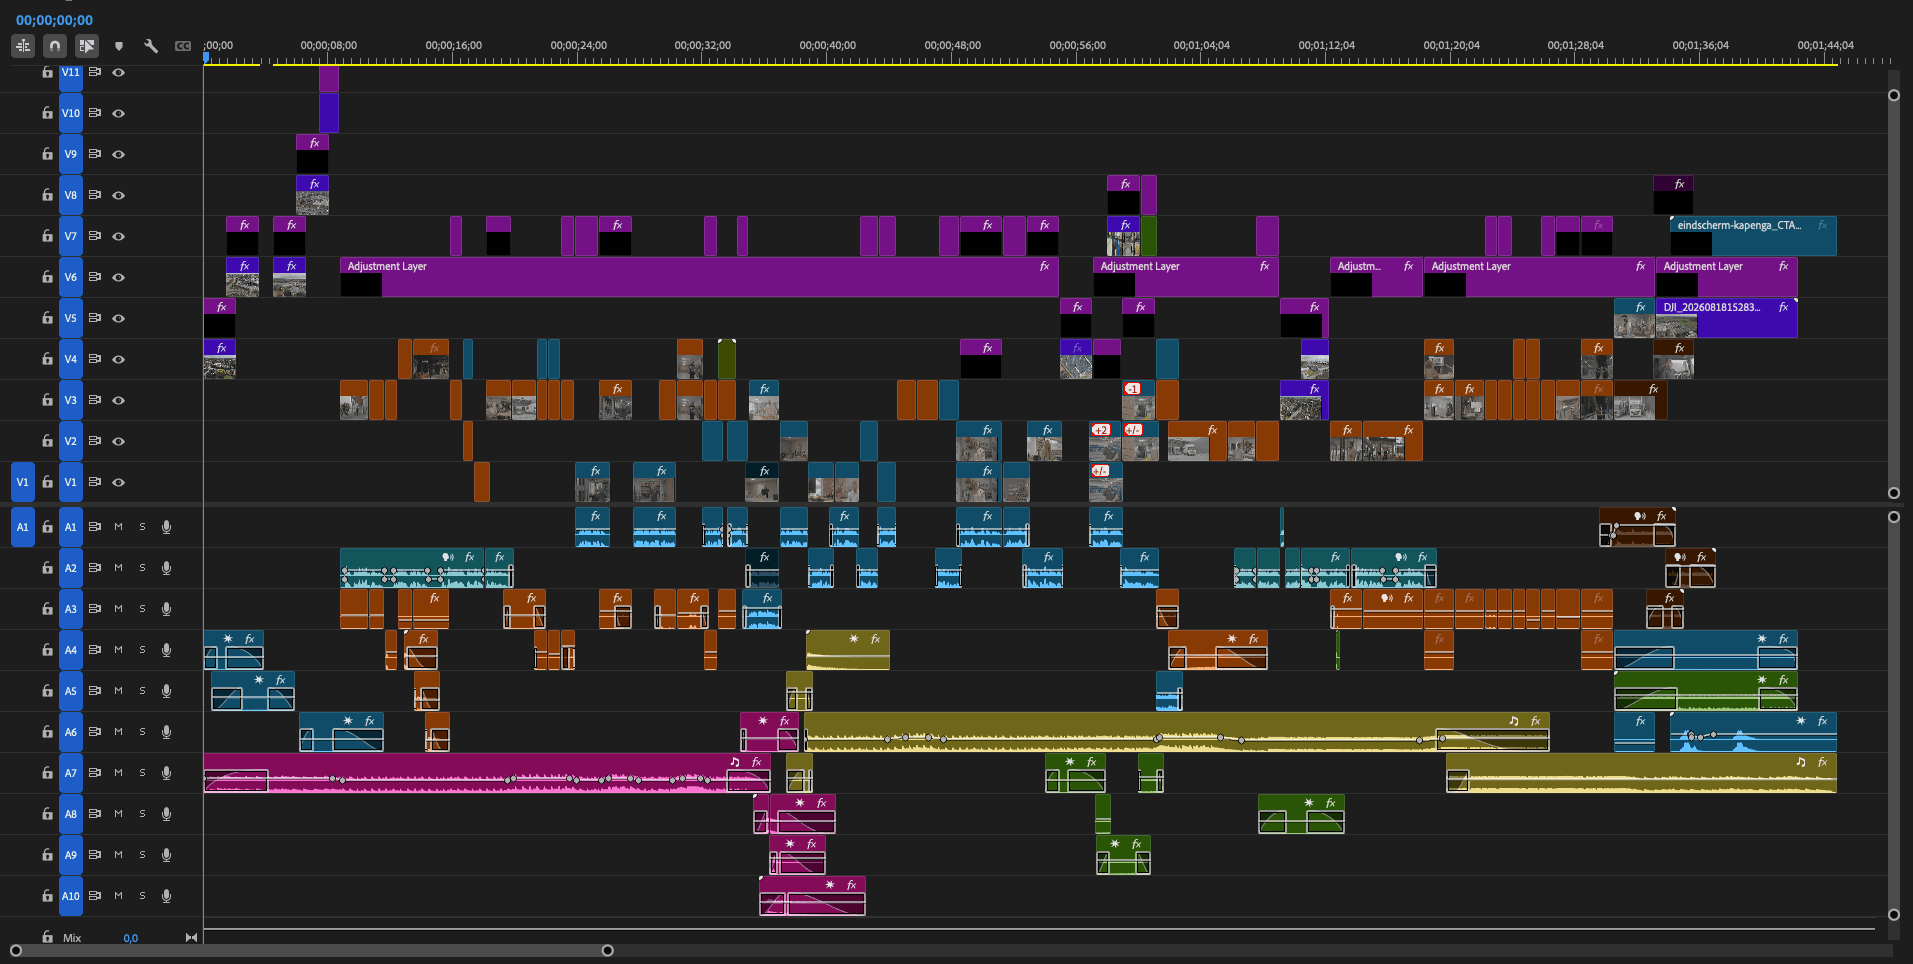Open the CC caption track options
This screenshot has height=964, width=1913.
[x=183, y=46]
